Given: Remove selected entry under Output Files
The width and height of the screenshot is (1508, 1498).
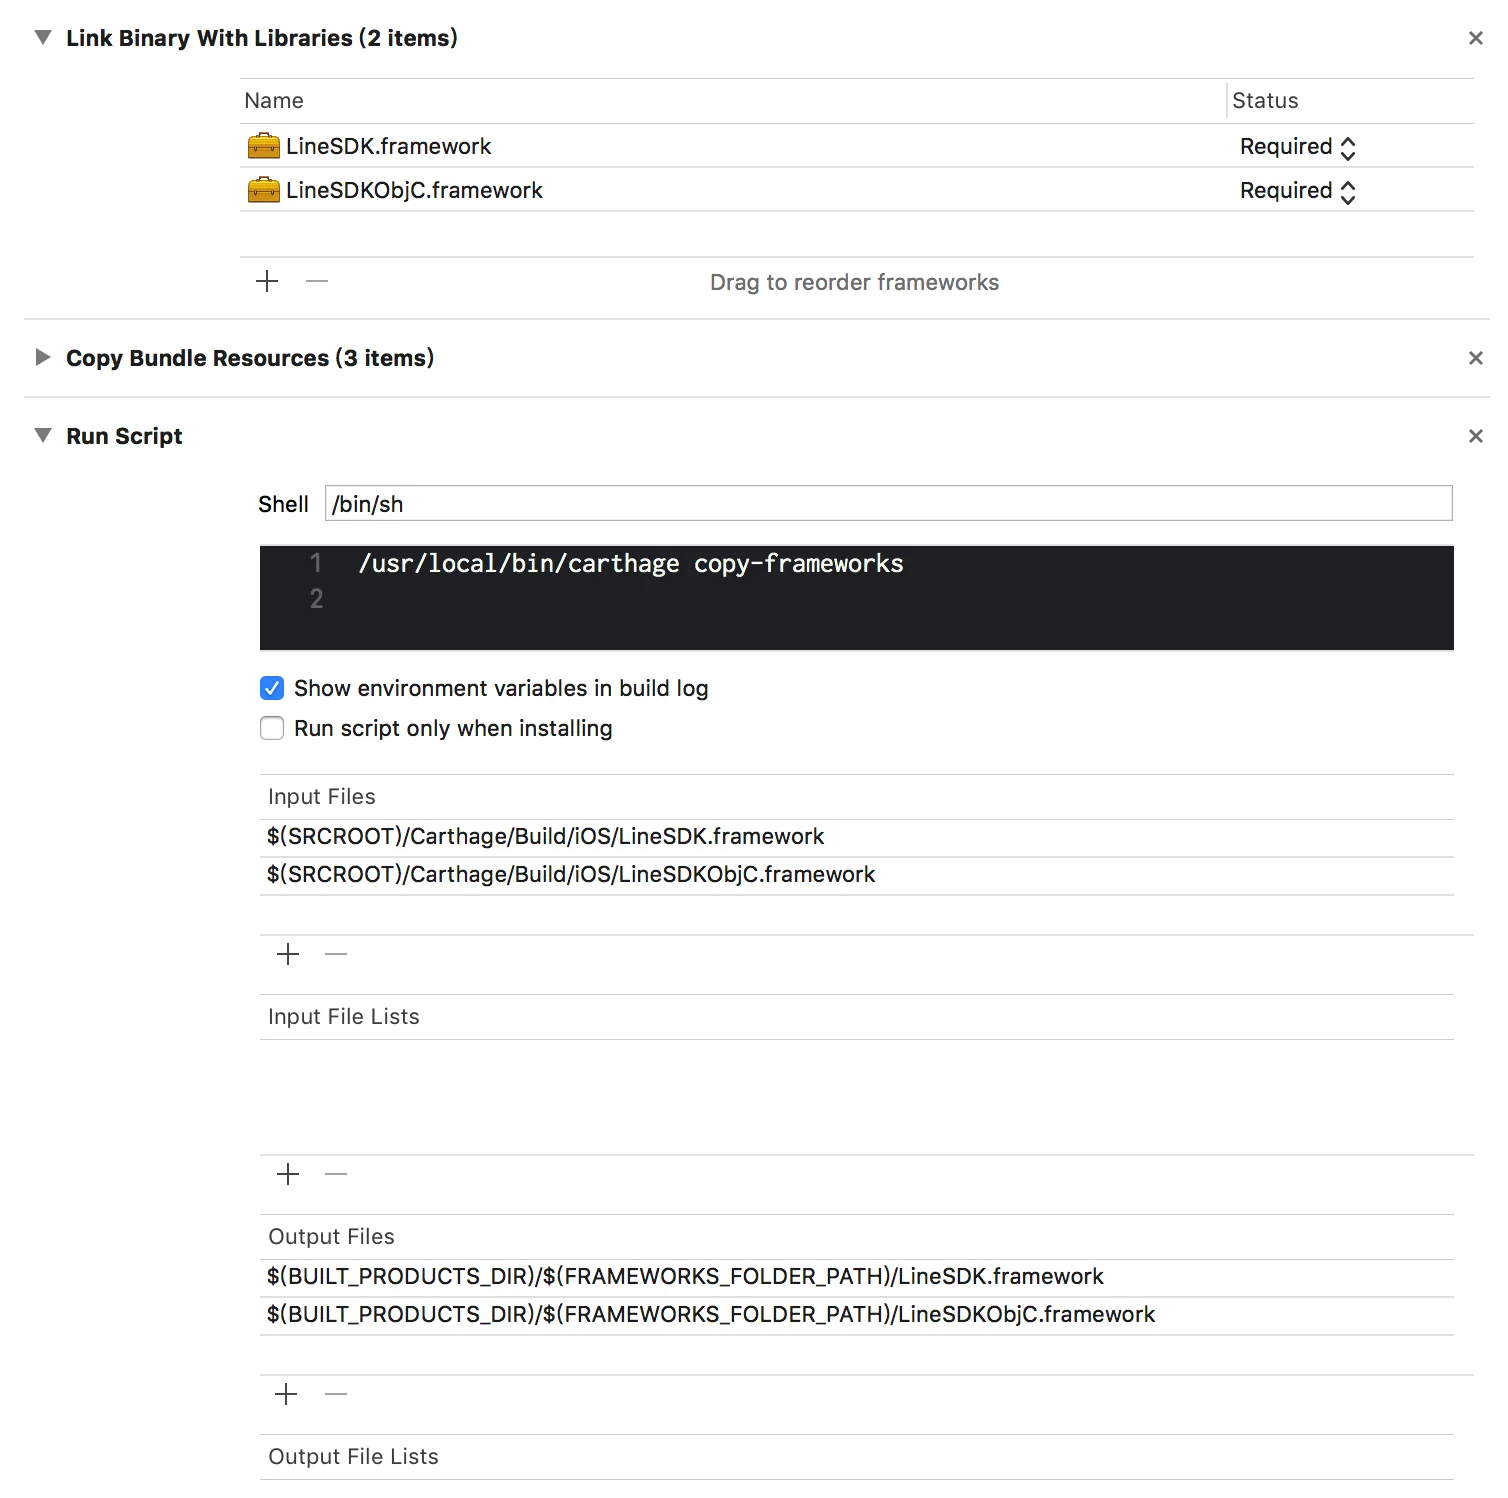Looking at the screenshot, I should 336,1394.
